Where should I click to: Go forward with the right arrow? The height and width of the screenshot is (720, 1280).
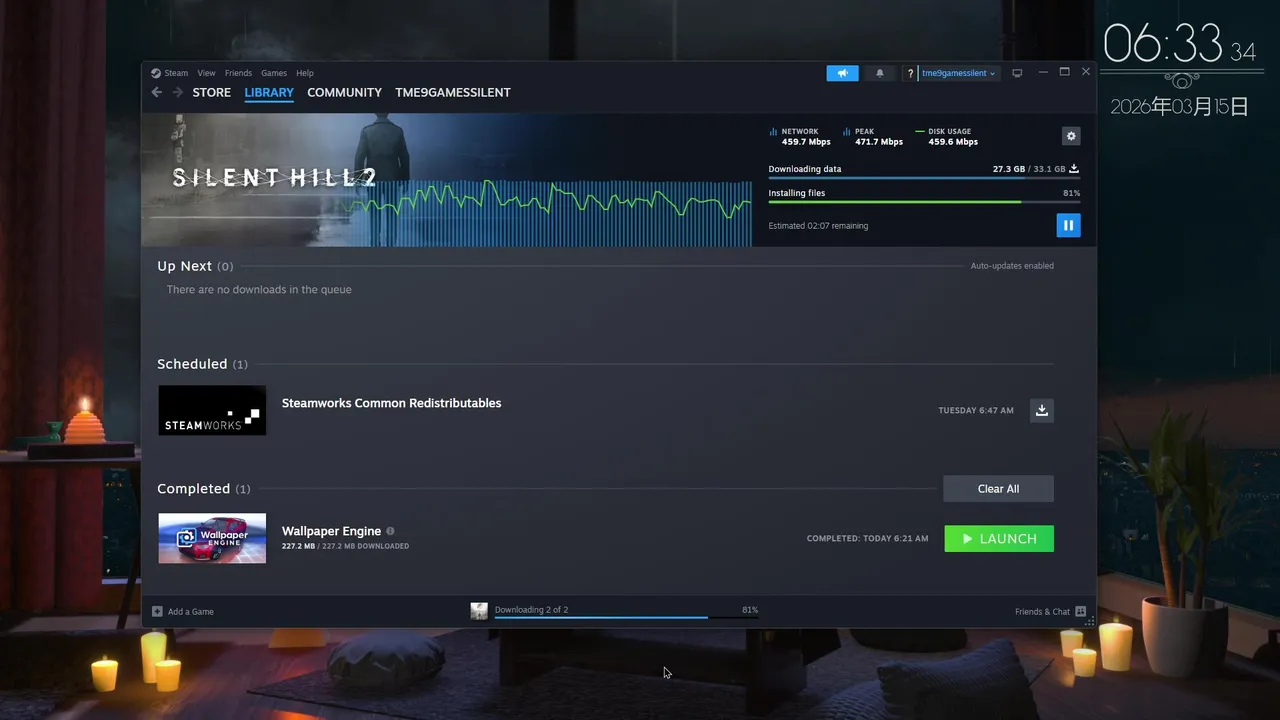tap(177, 92)
